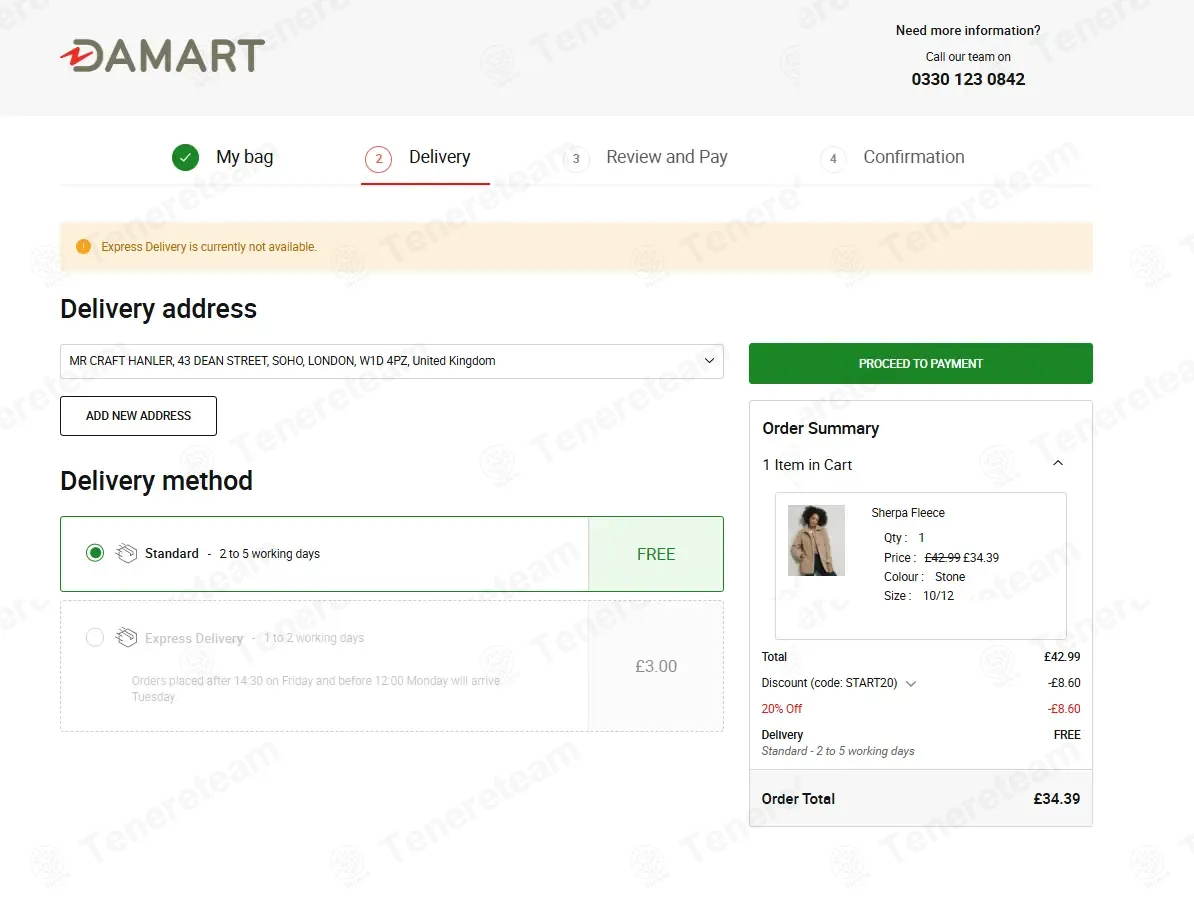1194x899 pixels.
Task: Click the '20% Off' red label
Action: coord(781,709)
